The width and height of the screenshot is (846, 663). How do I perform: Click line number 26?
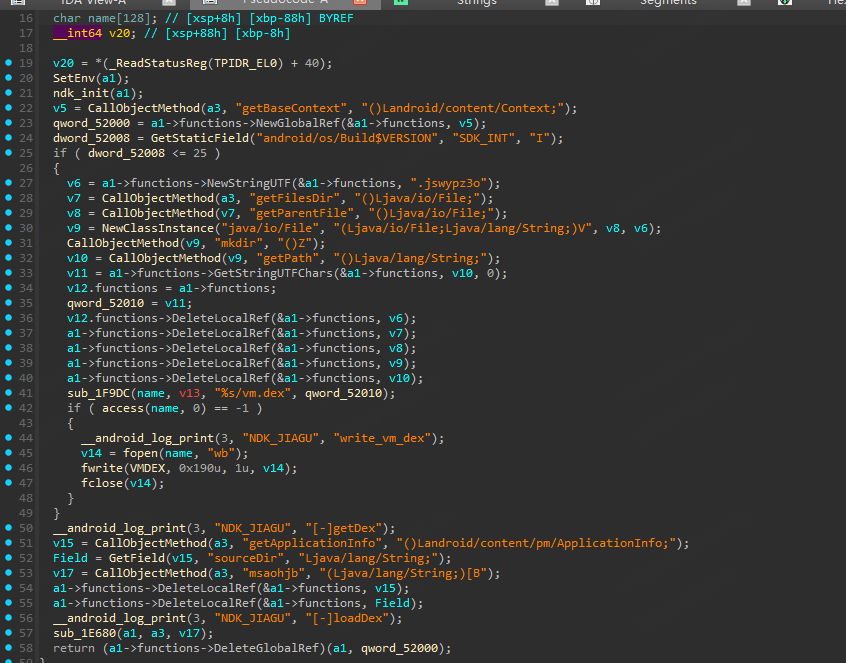click(26, 168)
